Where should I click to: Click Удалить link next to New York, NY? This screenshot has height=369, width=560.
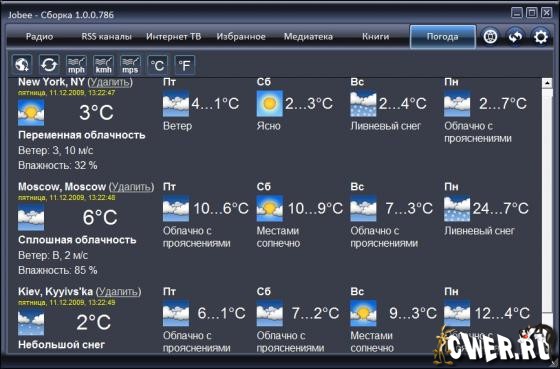(x=110, y=82)
